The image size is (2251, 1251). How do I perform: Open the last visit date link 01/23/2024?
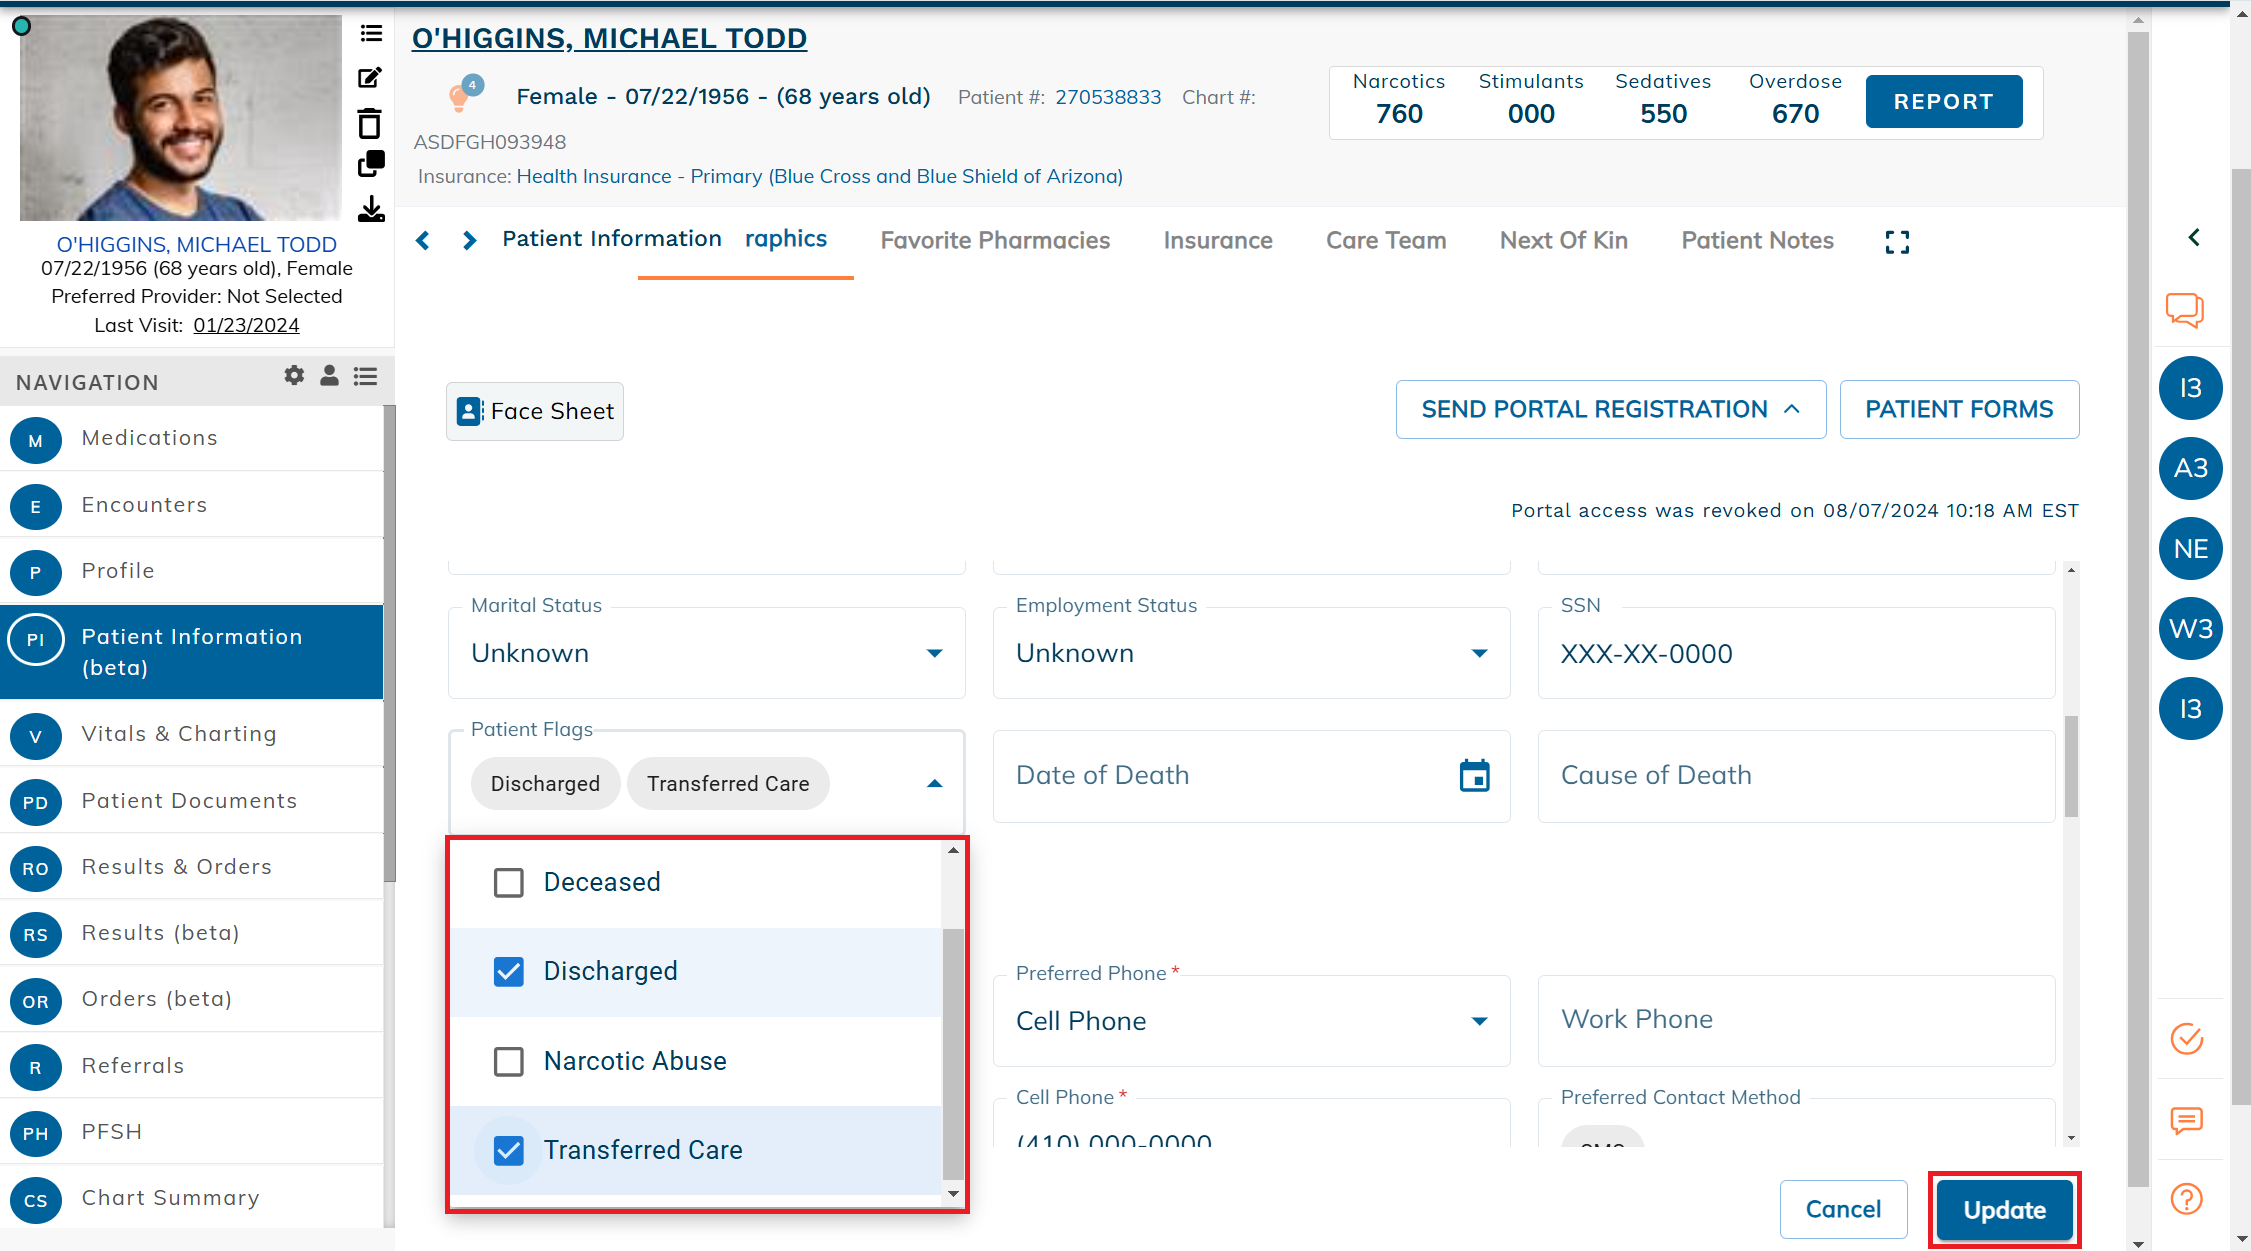246,325
